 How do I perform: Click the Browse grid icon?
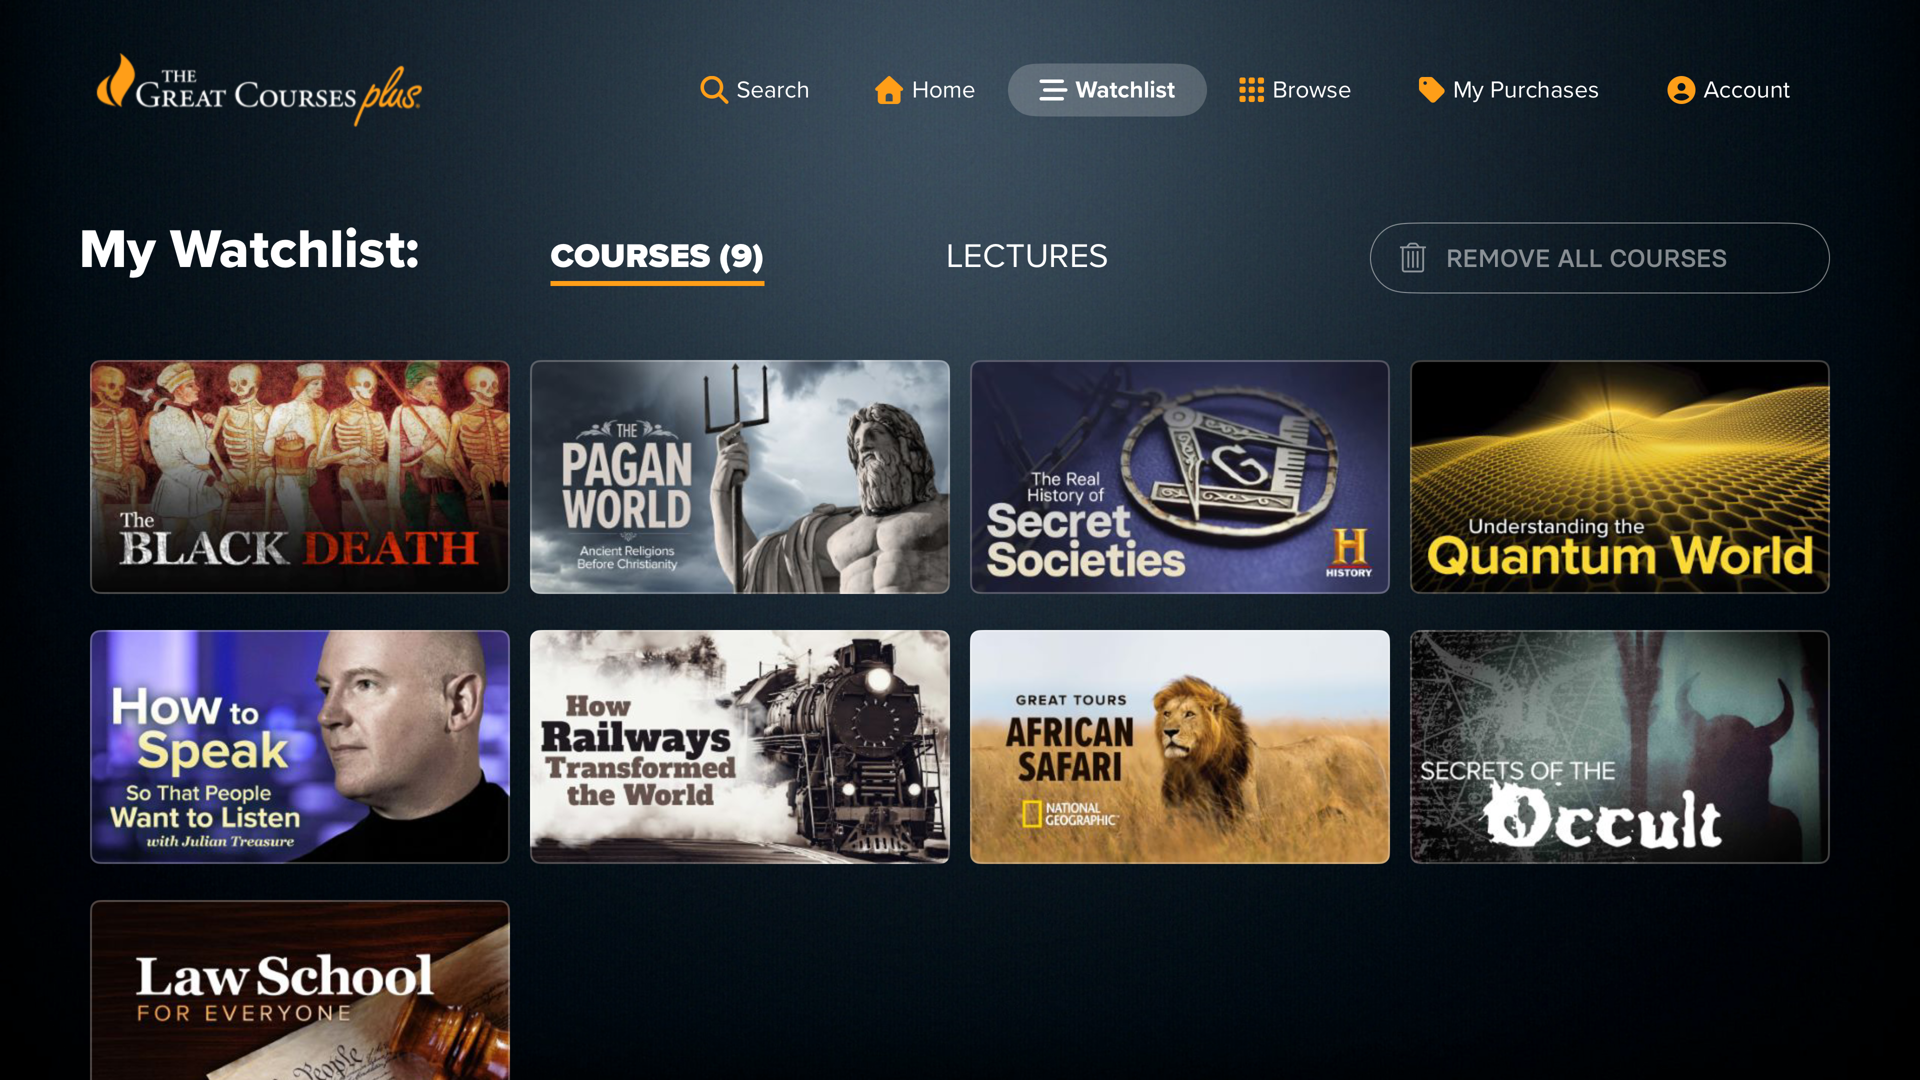1251,90
